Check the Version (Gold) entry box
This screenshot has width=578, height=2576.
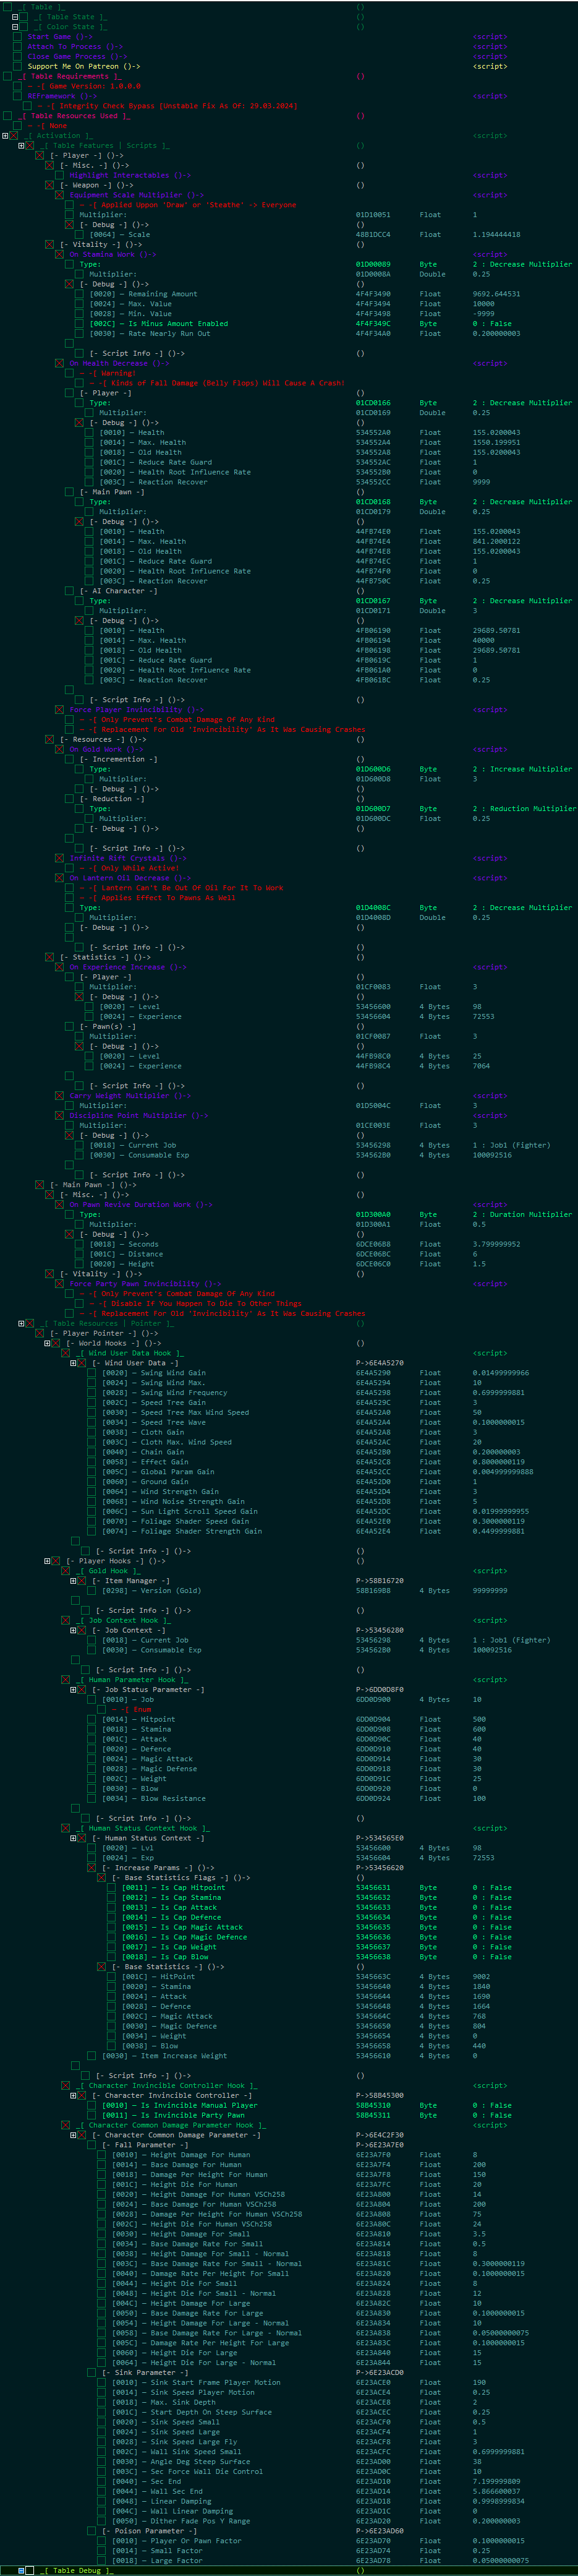[92, 1590]
